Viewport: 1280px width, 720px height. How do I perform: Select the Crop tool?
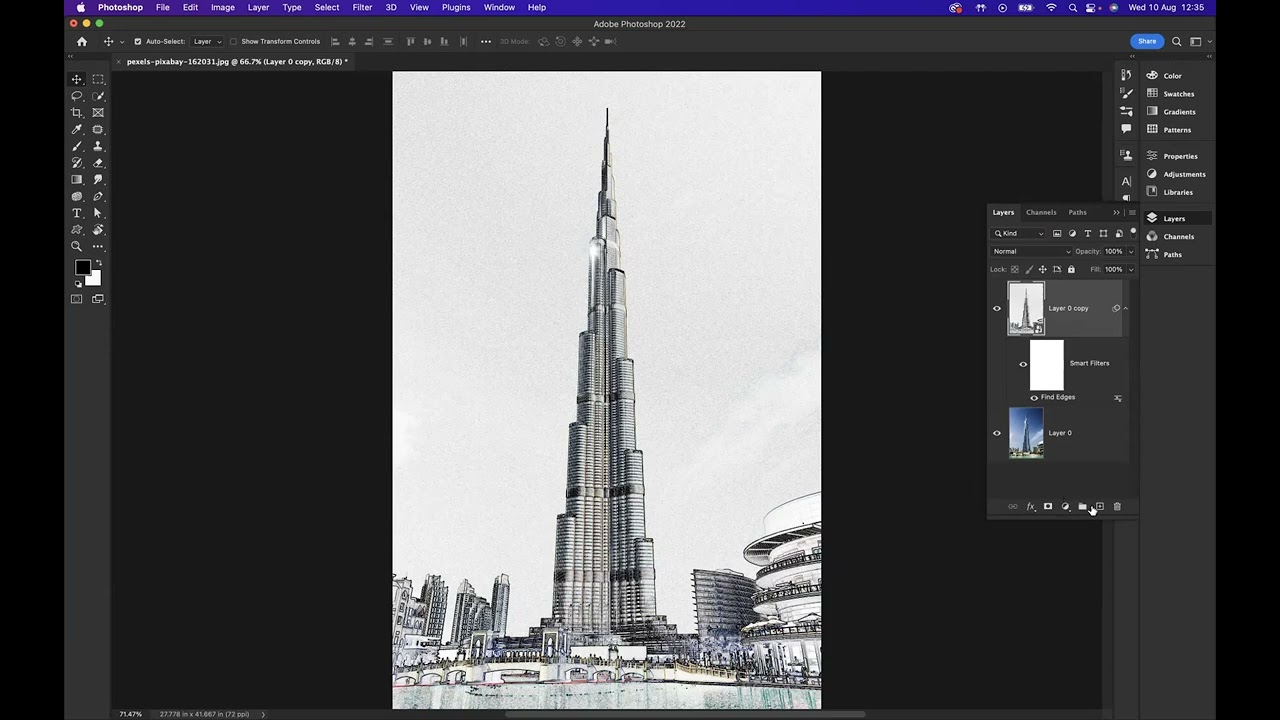(77, 113)
